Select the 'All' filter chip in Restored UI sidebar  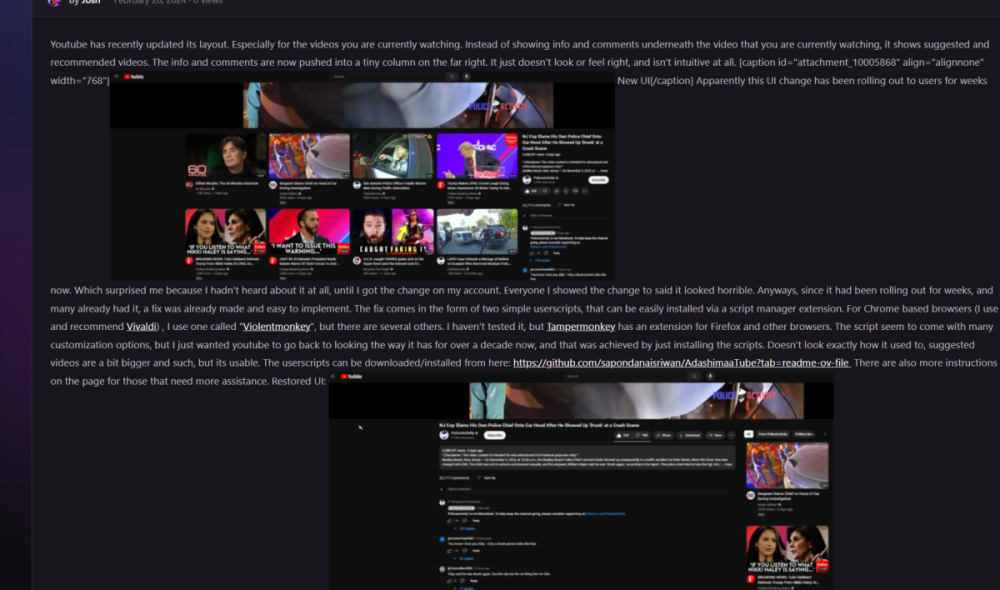(x=749, y=434)
